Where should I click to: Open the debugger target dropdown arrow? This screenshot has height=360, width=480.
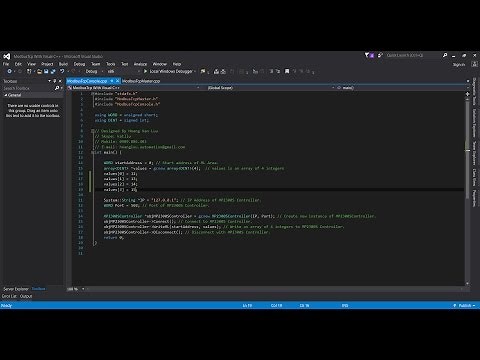(x=195, y=71)
